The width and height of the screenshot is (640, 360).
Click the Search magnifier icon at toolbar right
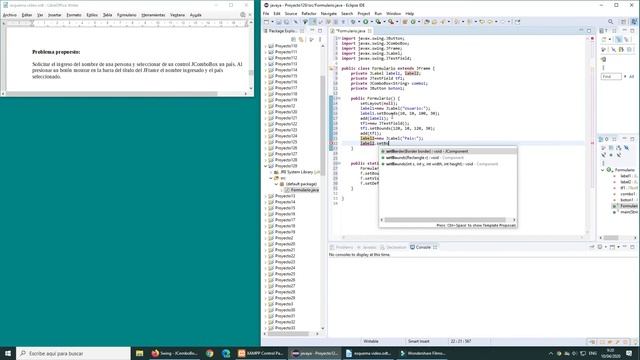click(x=611, y=22)
